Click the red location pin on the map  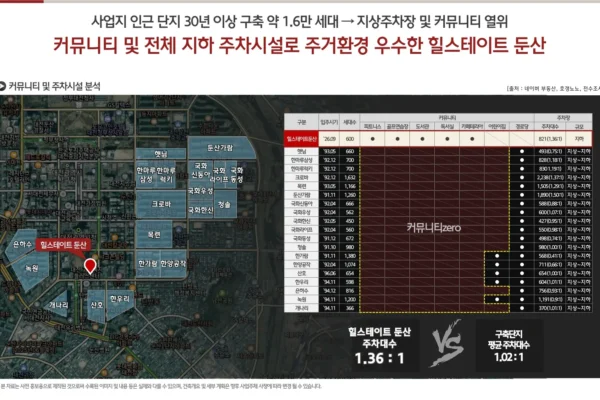[x=90, y=266]
